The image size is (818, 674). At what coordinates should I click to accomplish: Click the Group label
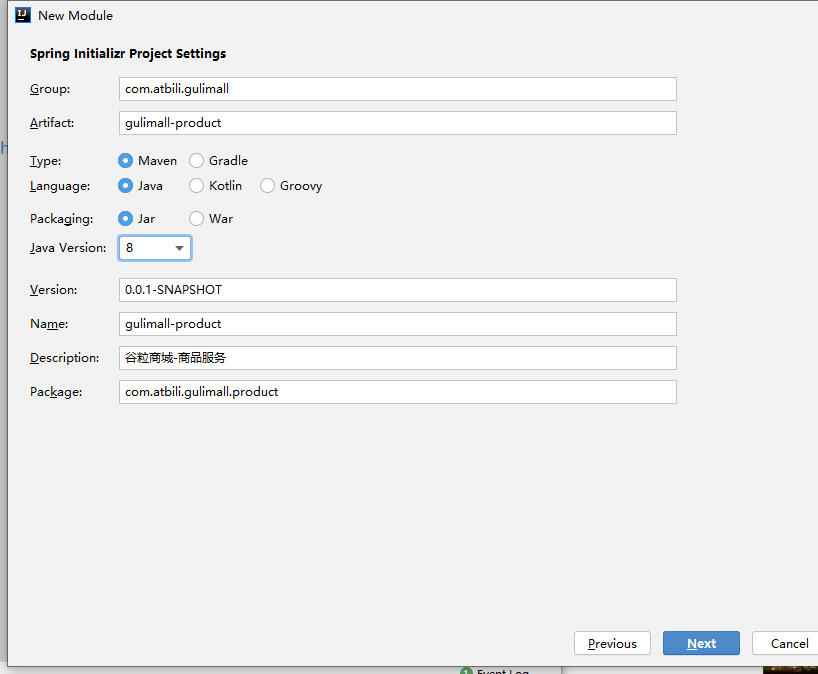click(50, 89)
